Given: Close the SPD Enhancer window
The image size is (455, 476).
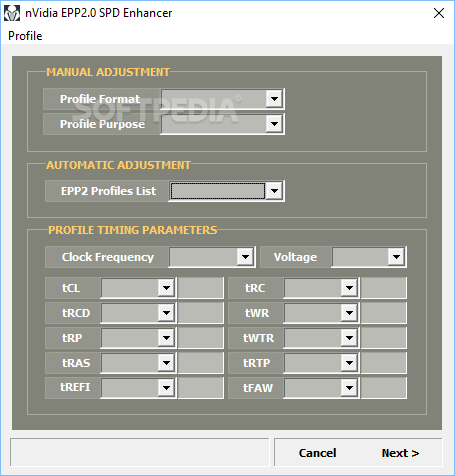Looking at the screenshot, I should pos(439,13).
